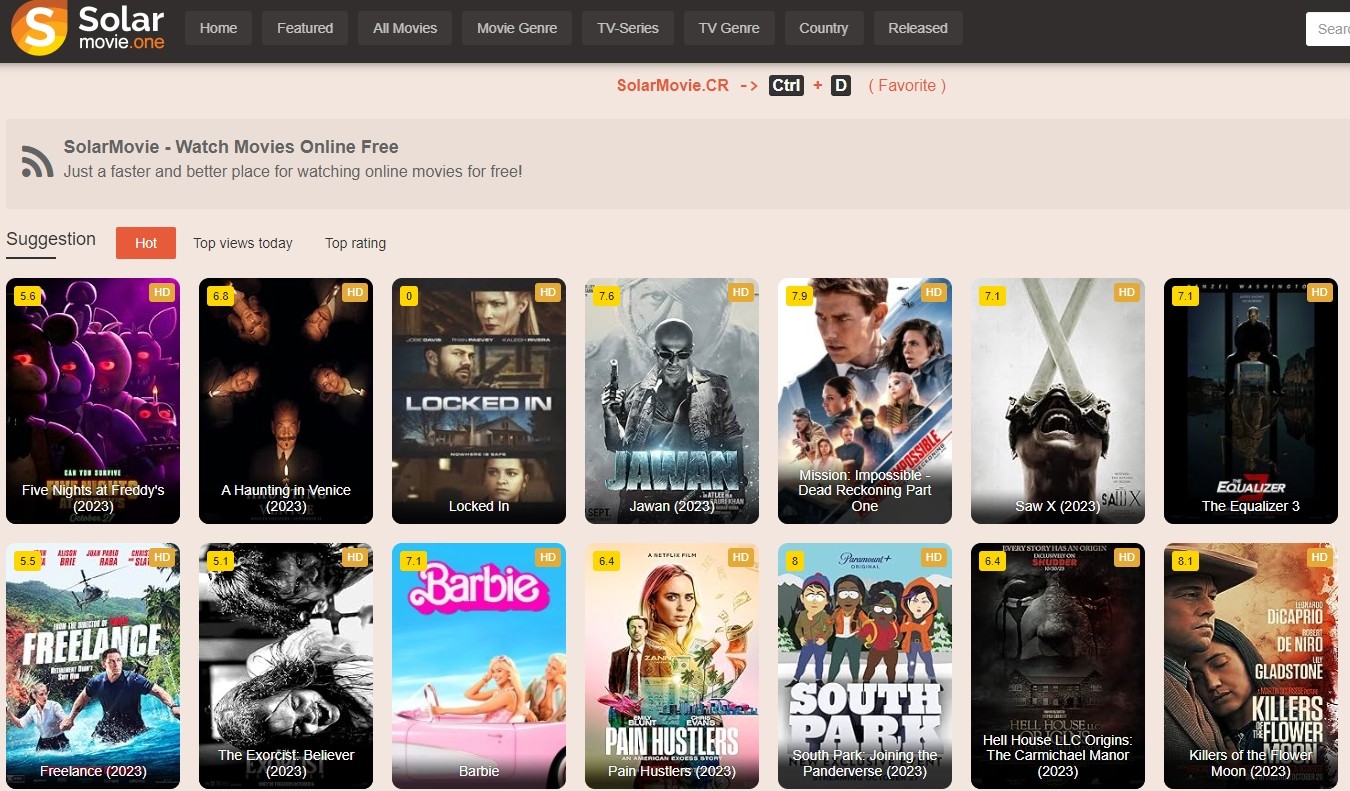The width and height of the screenshot is (1350, 791).
Task: Click the 5.1 rating badge
Action: pyautogui.click(x=220, y=561)
